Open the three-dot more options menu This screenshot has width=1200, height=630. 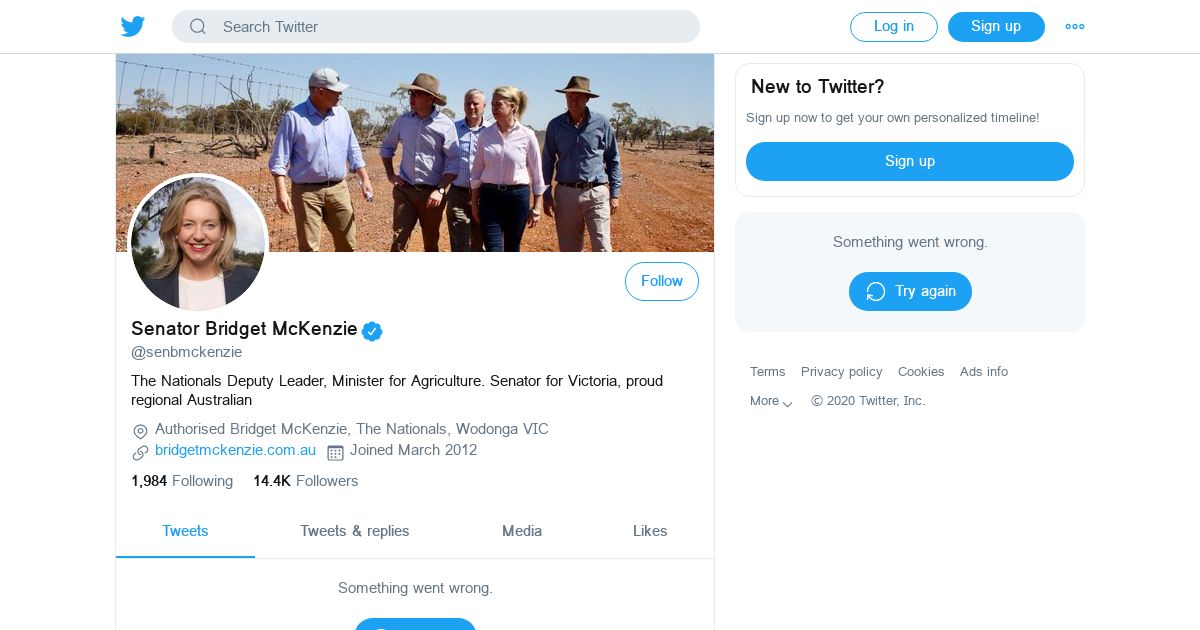point(1075,27)
